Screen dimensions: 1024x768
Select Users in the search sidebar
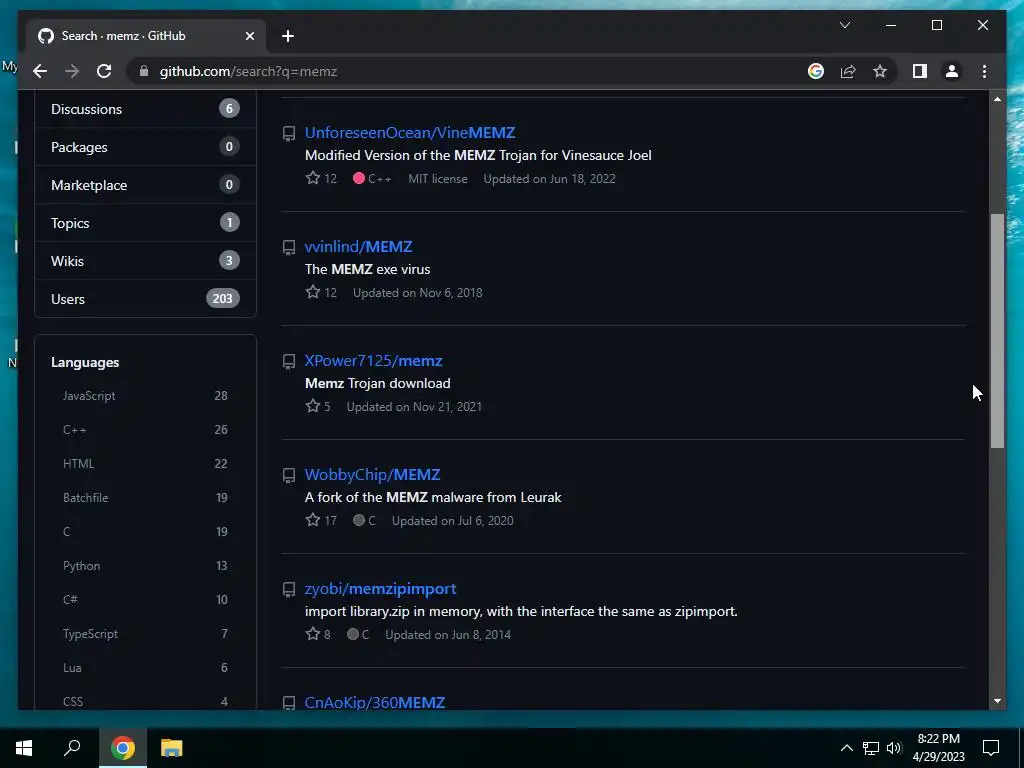(145, 298)
